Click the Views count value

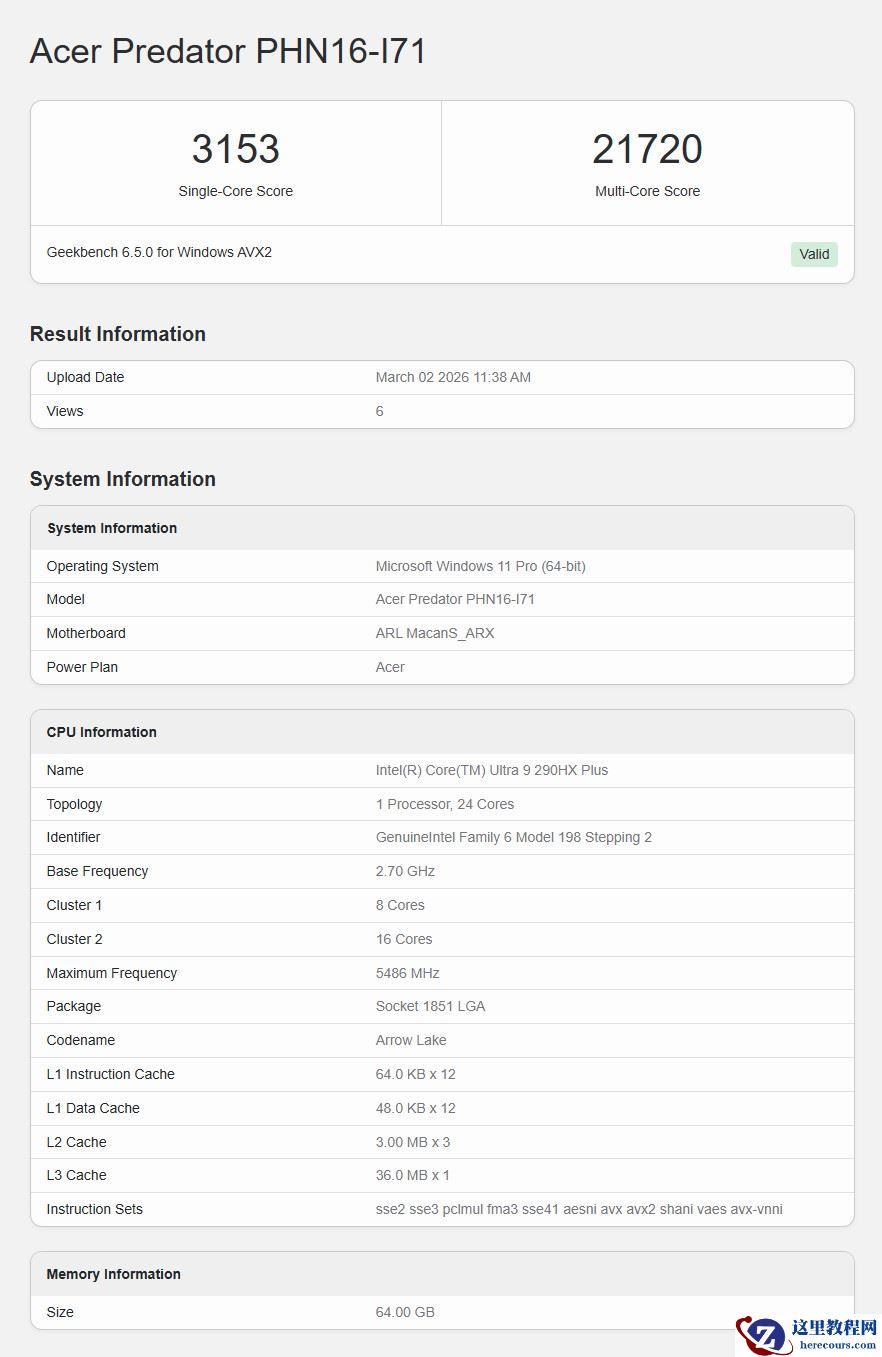point(380,411)
